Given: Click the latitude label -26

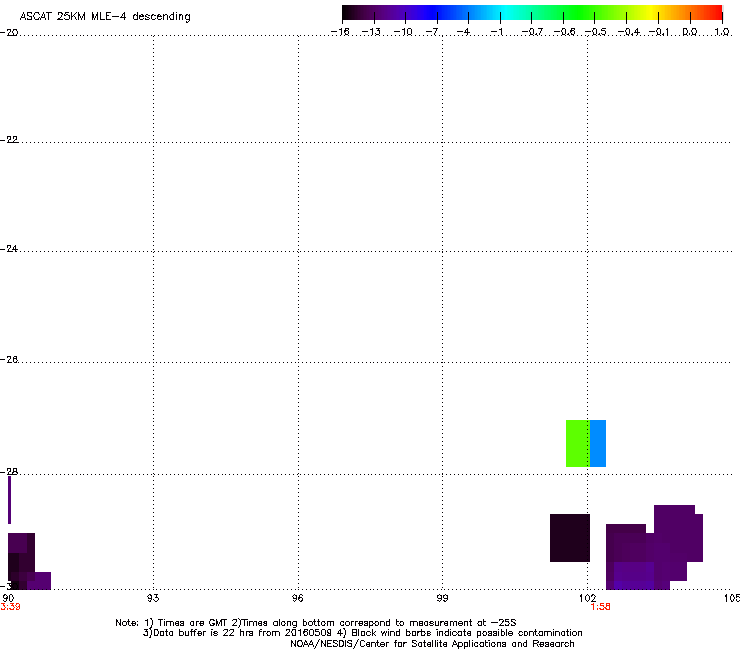Looking at the screenshot, I should tap(9, 360).
